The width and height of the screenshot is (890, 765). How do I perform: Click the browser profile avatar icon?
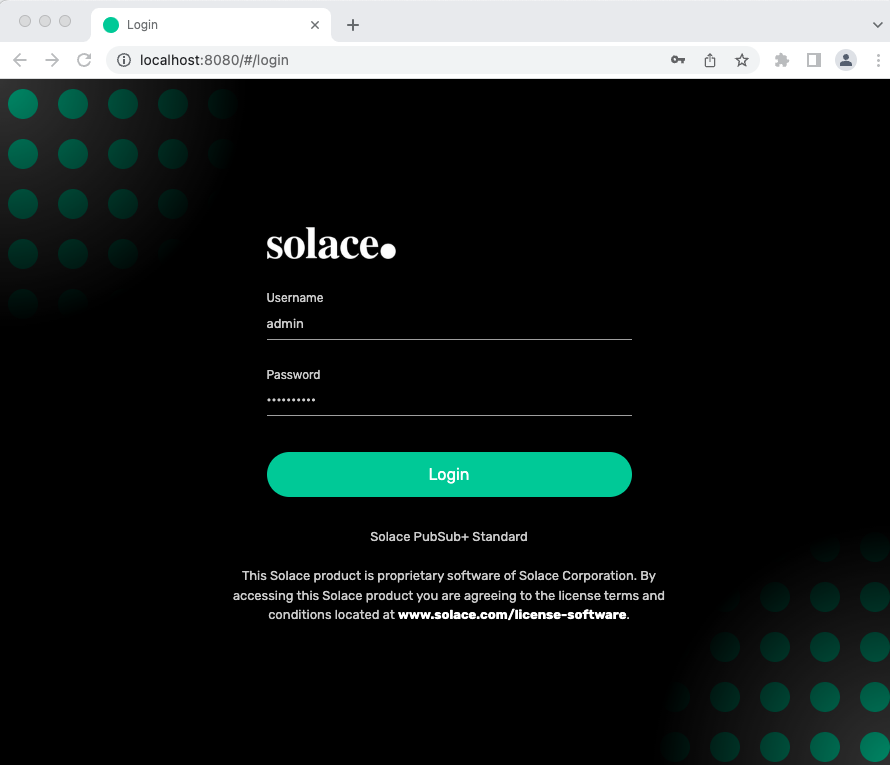coord(846,60)
